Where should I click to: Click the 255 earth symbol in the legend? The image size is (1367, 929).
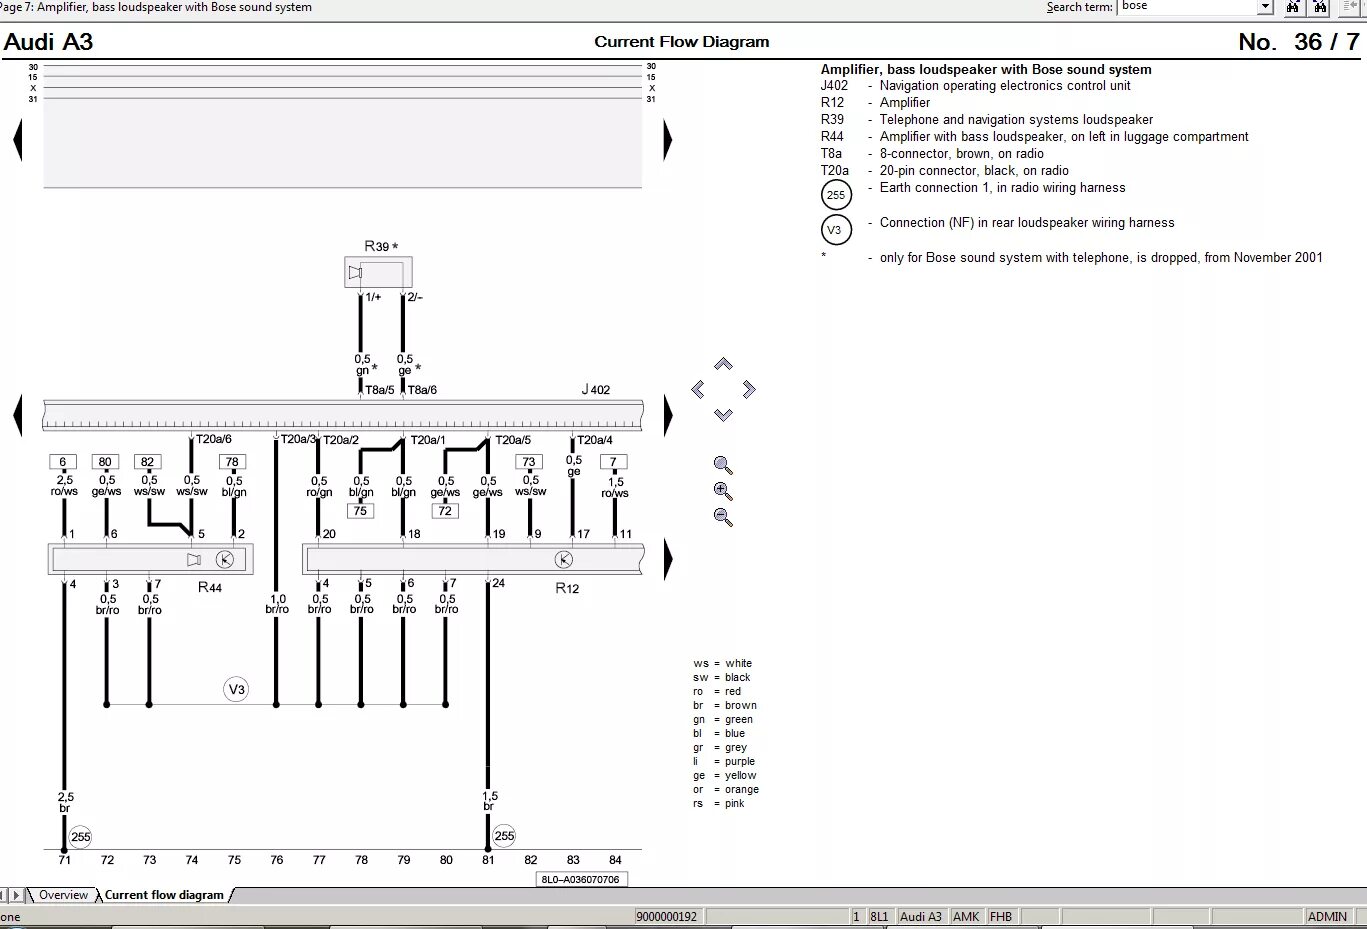point(836,195)
